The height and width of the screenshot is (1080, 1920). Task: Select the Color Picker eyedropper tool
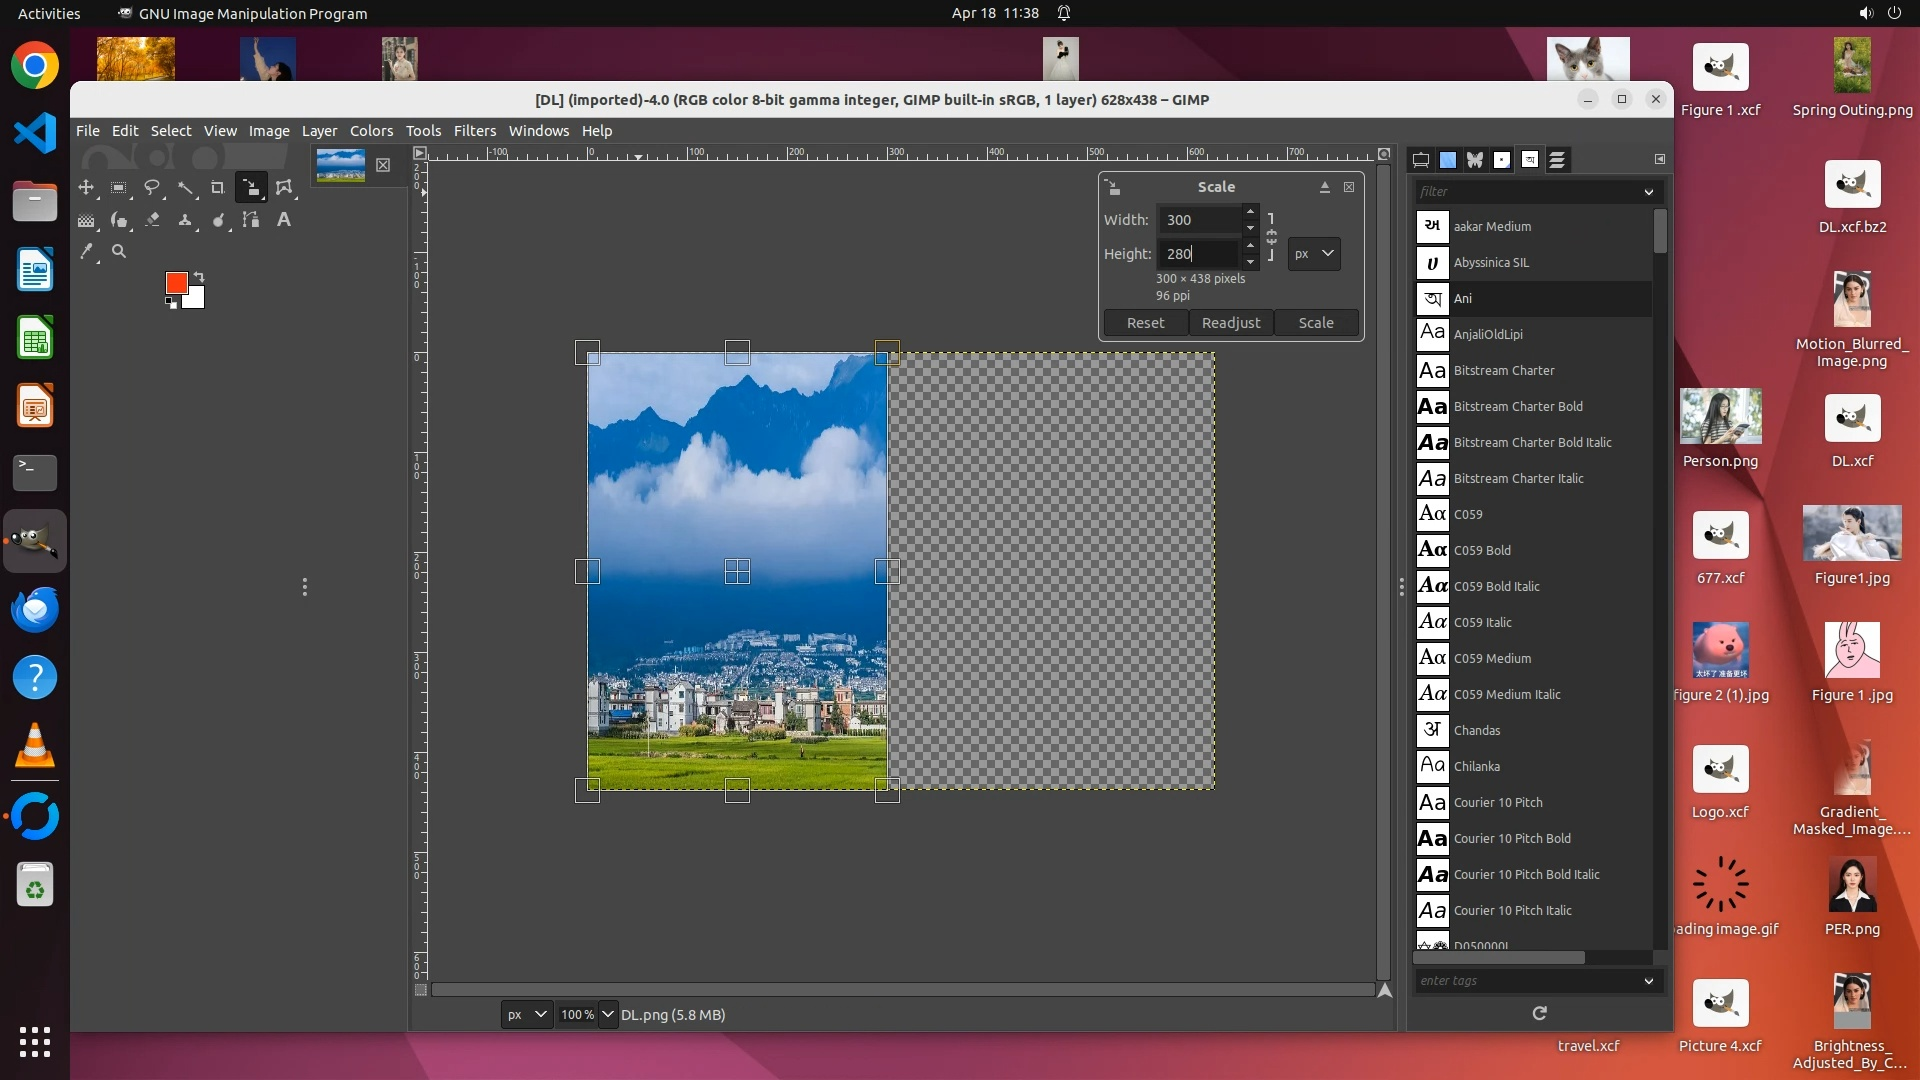tap(87, 252)
